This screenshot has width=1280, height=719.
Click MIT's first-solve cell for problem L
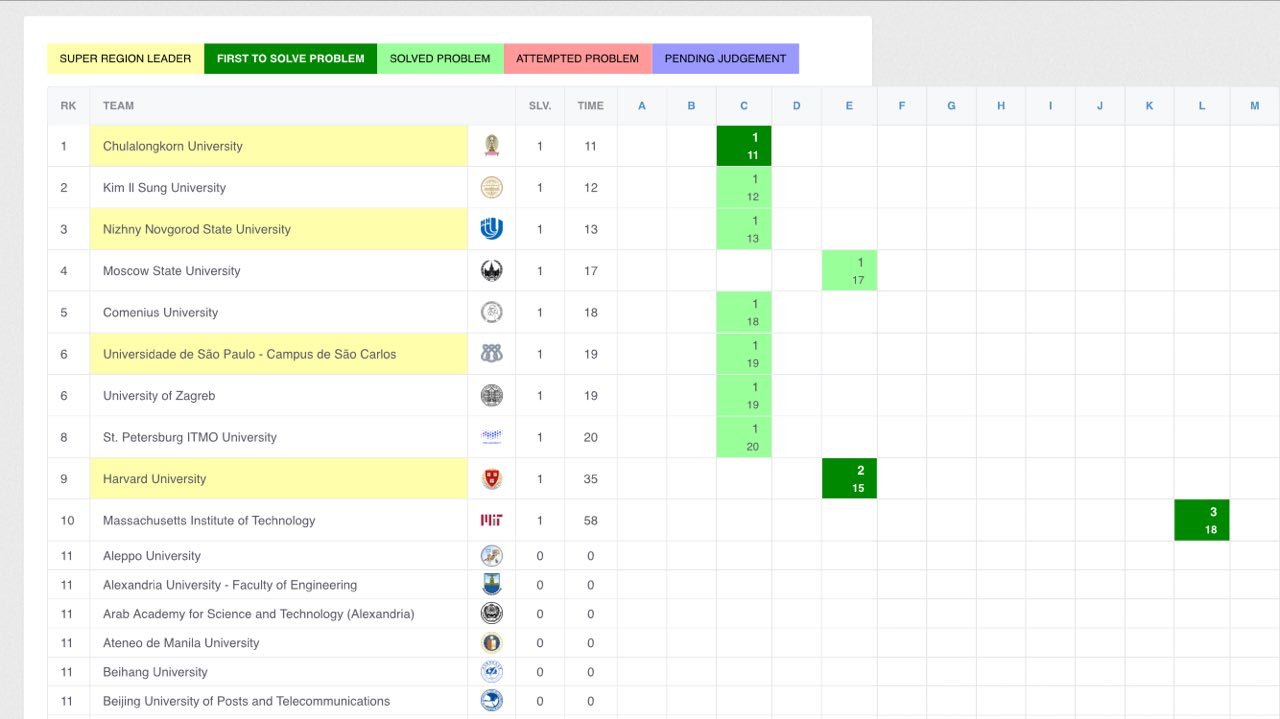[x=1202, y=520]
